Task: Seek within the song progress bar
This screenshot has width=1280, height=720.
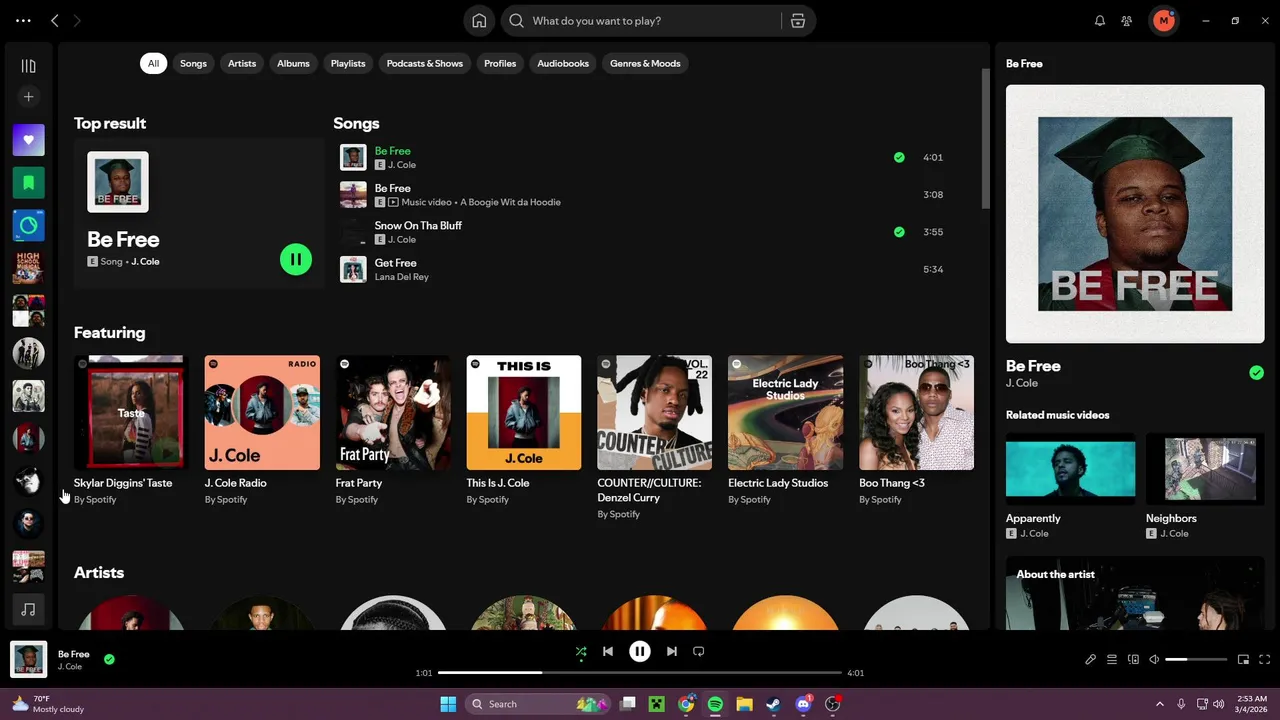Action: click(x=640, y=673)
